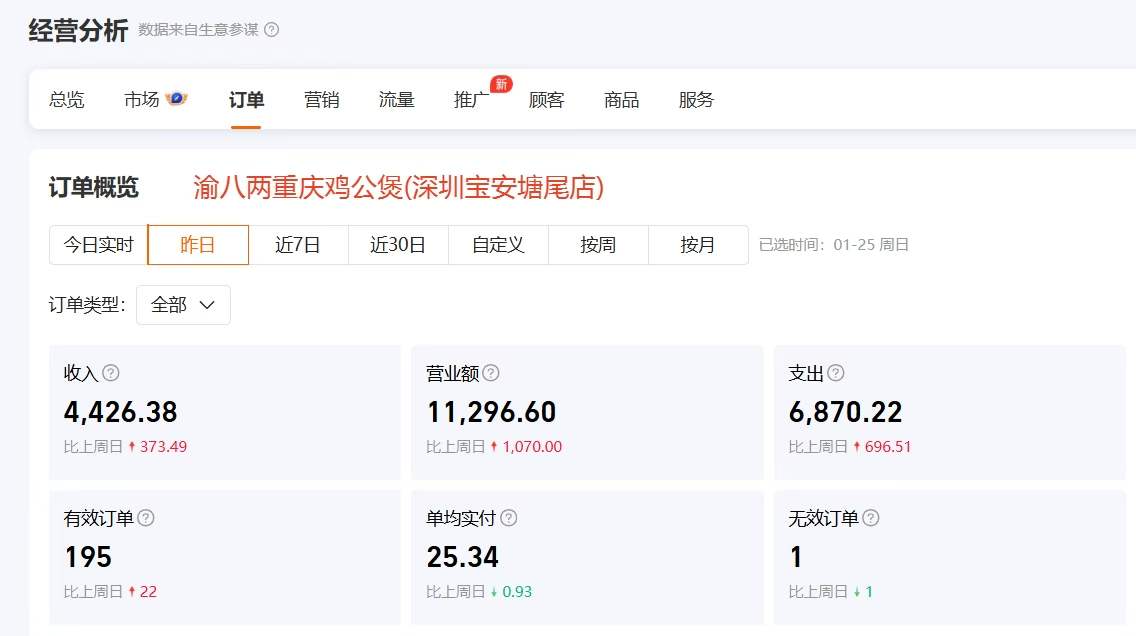Open the 收入 help tooltip icon
This screenshot has width=1136, height=636.
point(110,373)
